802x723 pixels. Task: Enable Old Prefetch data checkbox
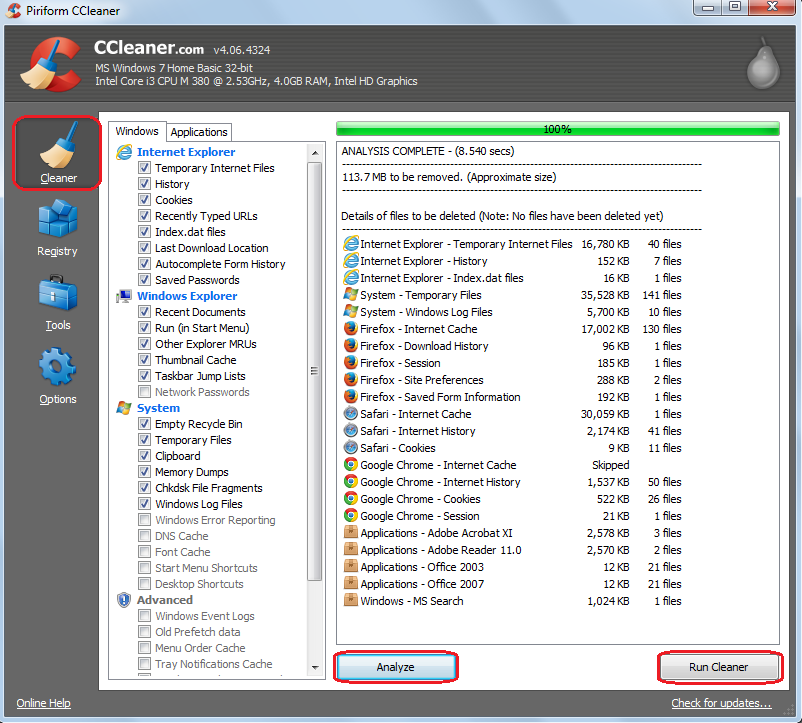(144, 631)
